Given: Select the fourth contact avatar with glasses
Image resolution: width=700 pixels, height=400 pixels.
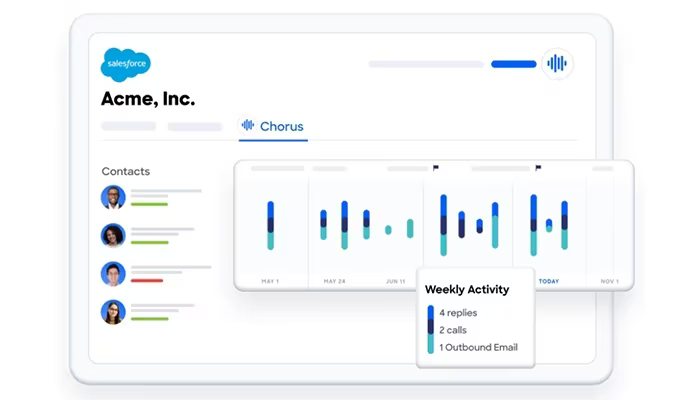Looking at the screenshot, I should click(113, 312).
